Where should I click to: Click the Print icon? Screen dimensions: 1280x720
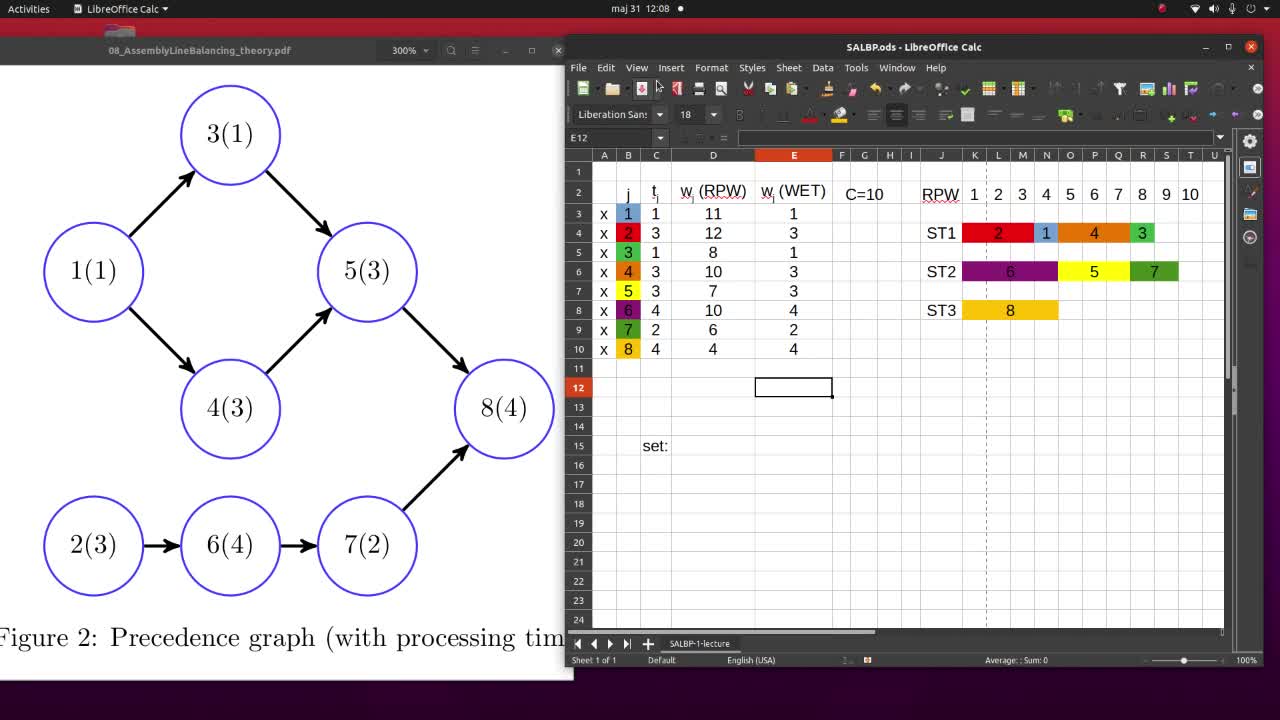(699, 89)
